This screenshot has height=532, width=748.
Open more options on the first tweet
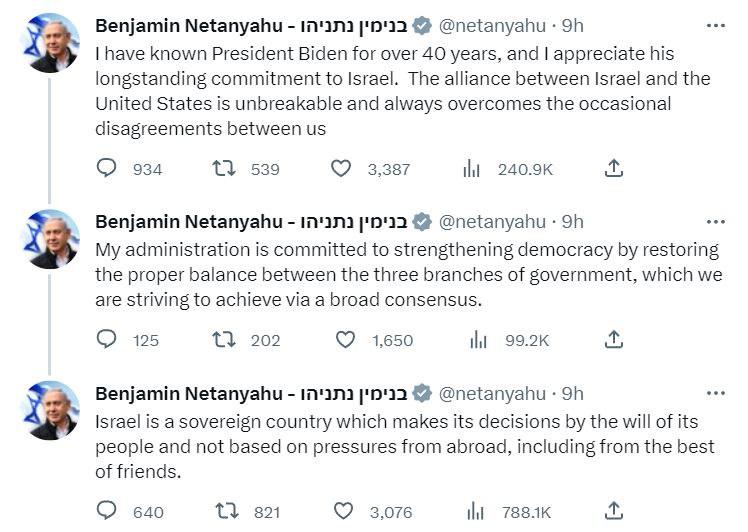point(715,24)
